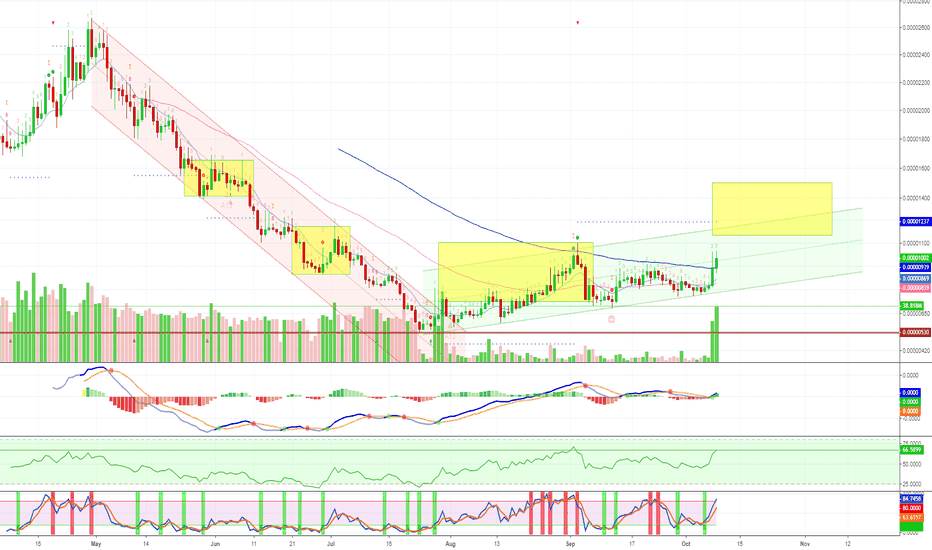932x550 pixels.
Task: Select the dark red 0.00000530 price label
Action: (x=915, y=332)
